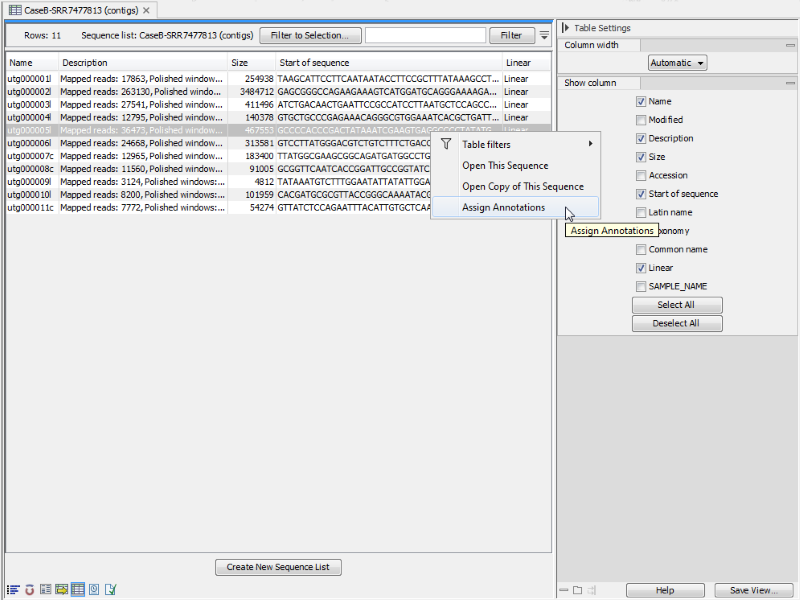Click the folder icon below the side panel

(x=577, y=590)
